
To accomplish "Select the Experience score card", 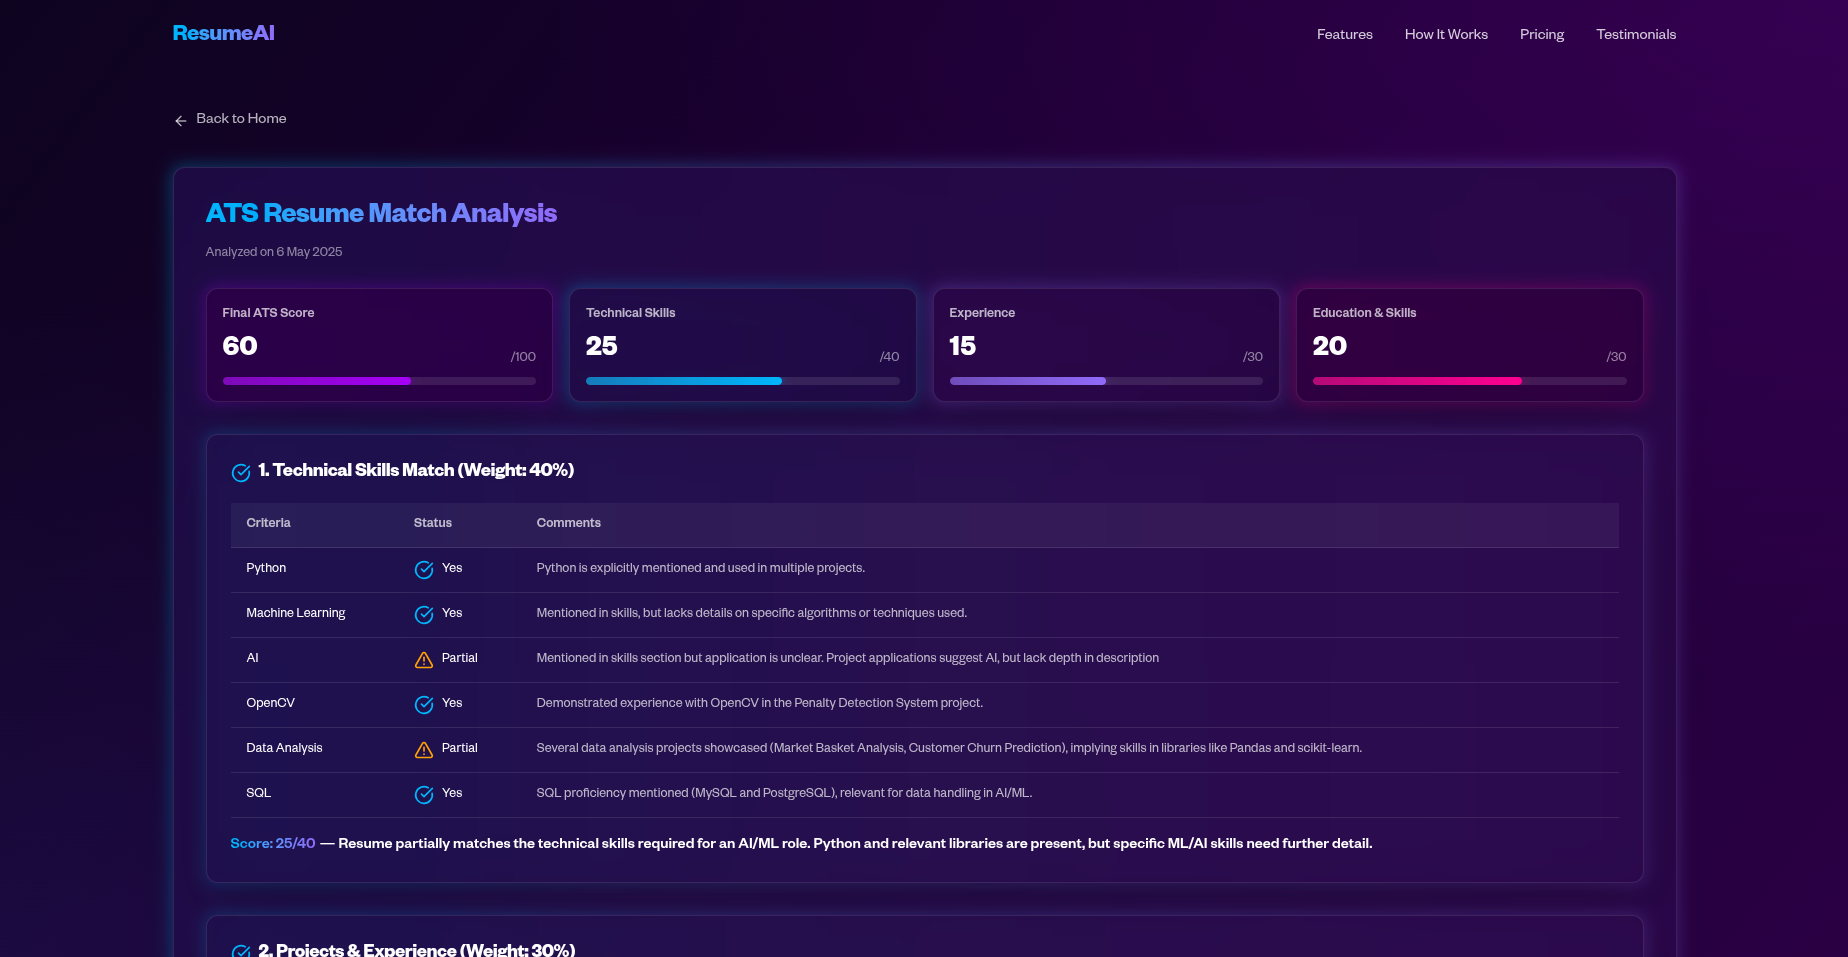I will tap(1105, 345).
